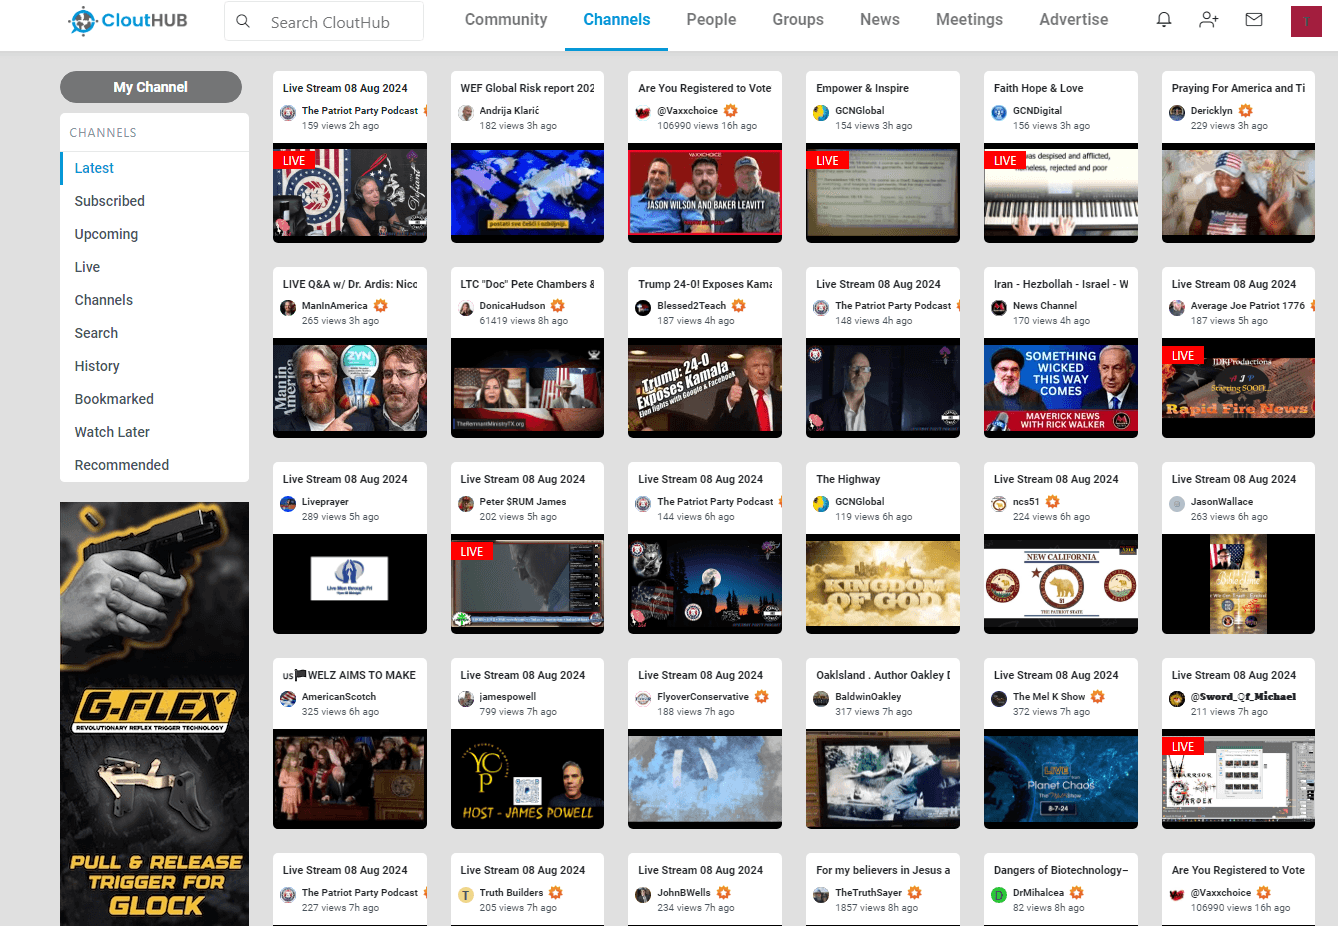This screenshot has width=1338, height=926.
Task: Click the @Vaxxchoice channel avatar icon
Action: 643,112
